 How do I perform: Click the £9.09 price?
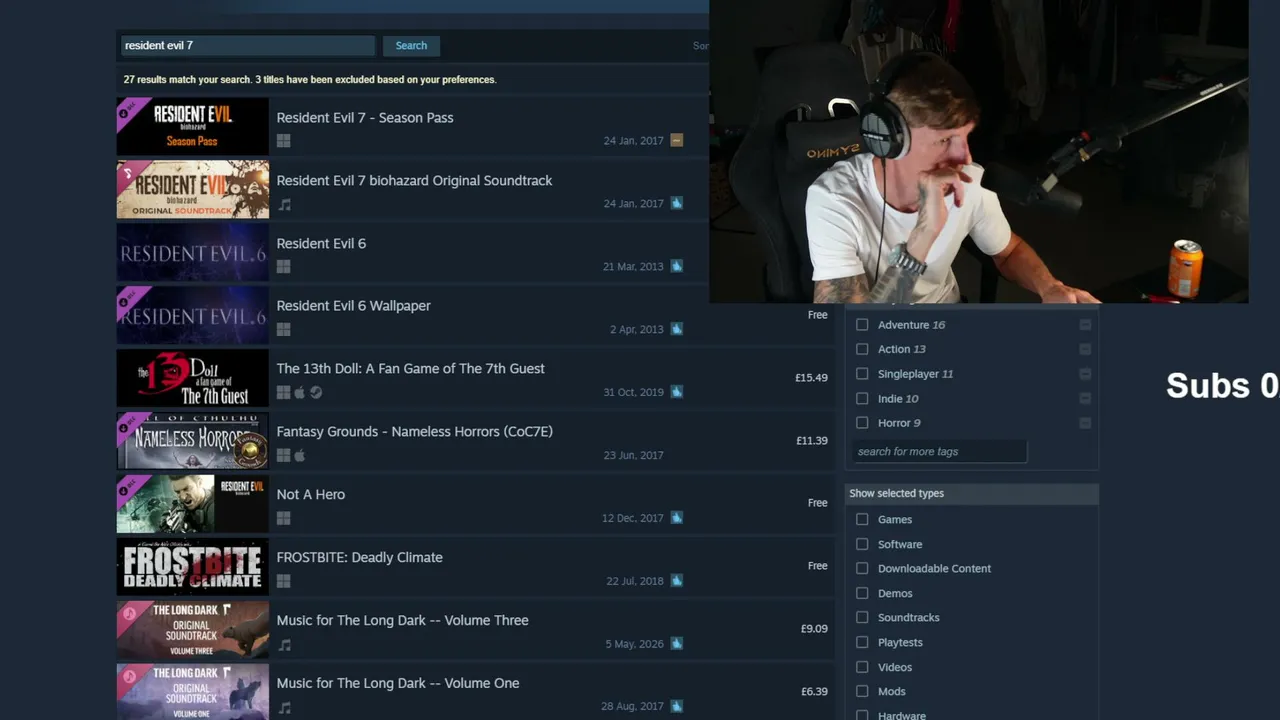[814, 629]
